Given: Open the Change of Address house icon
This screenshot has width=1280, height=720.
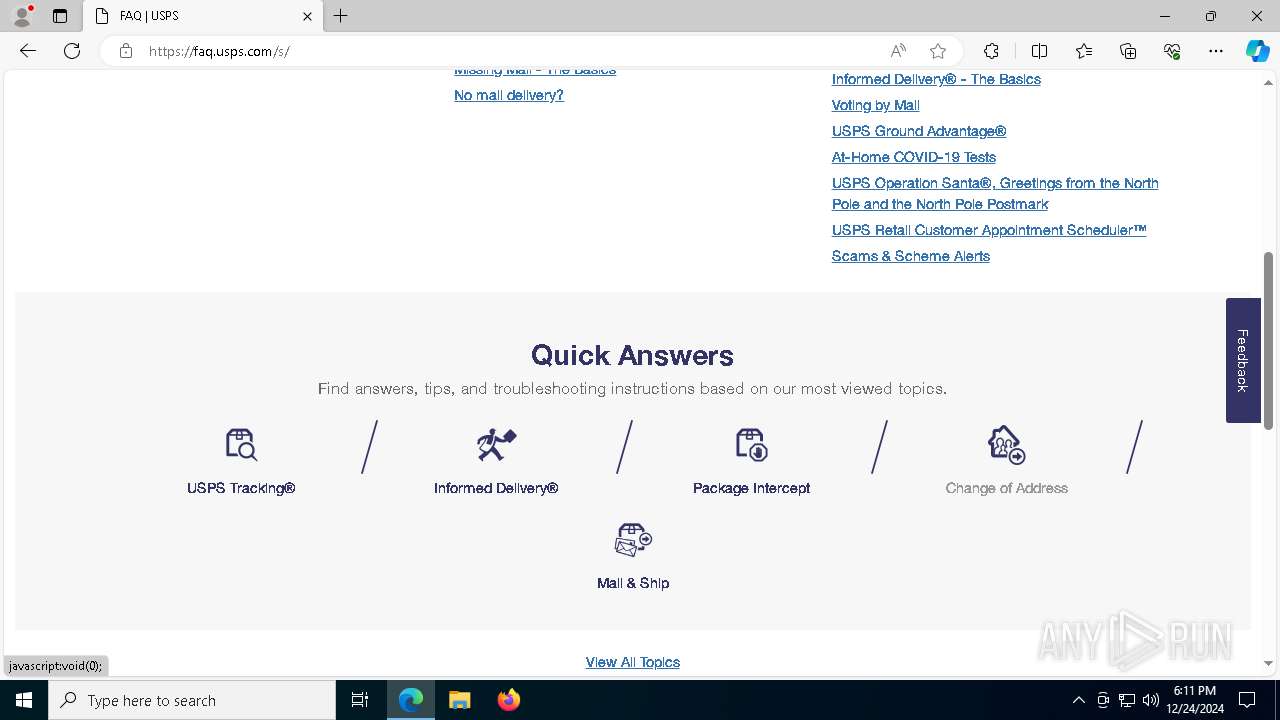Looking at the screenshot, I should coord(1006,444).
